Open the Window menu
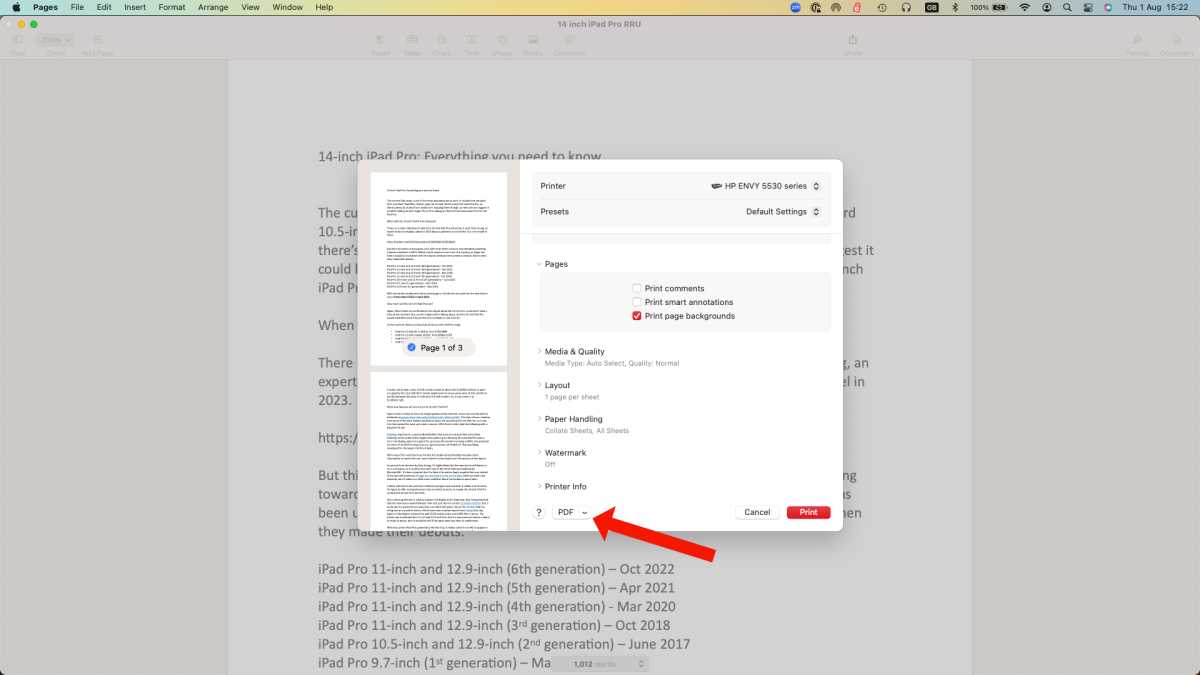1200x675 pixels. pyautogui.click(x=288, y=7)
